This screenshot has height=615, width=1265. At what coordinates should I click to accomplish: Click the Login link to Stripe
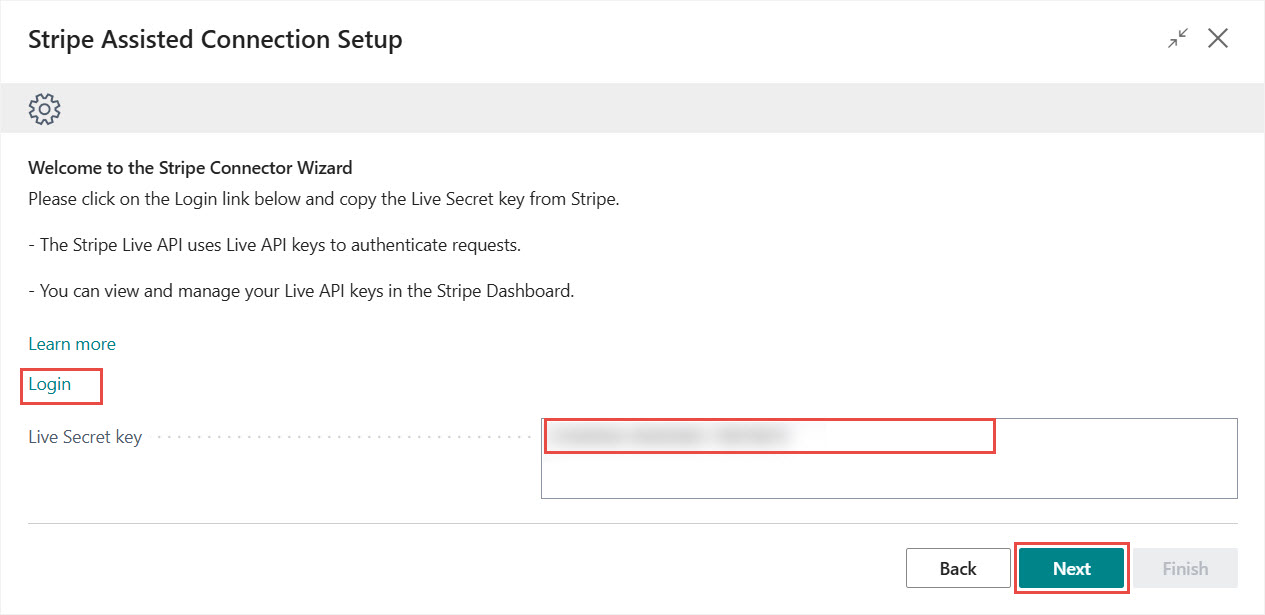pos(50,384)
